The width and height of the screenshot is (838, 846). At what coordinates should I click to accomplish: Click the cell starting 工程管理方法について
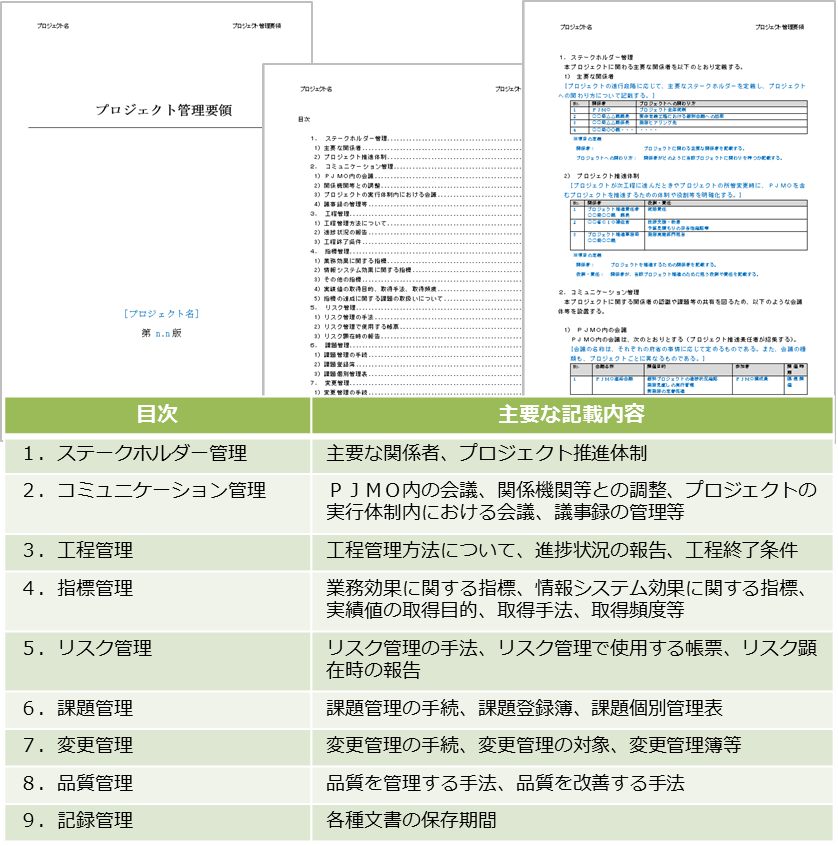[572, 552]
